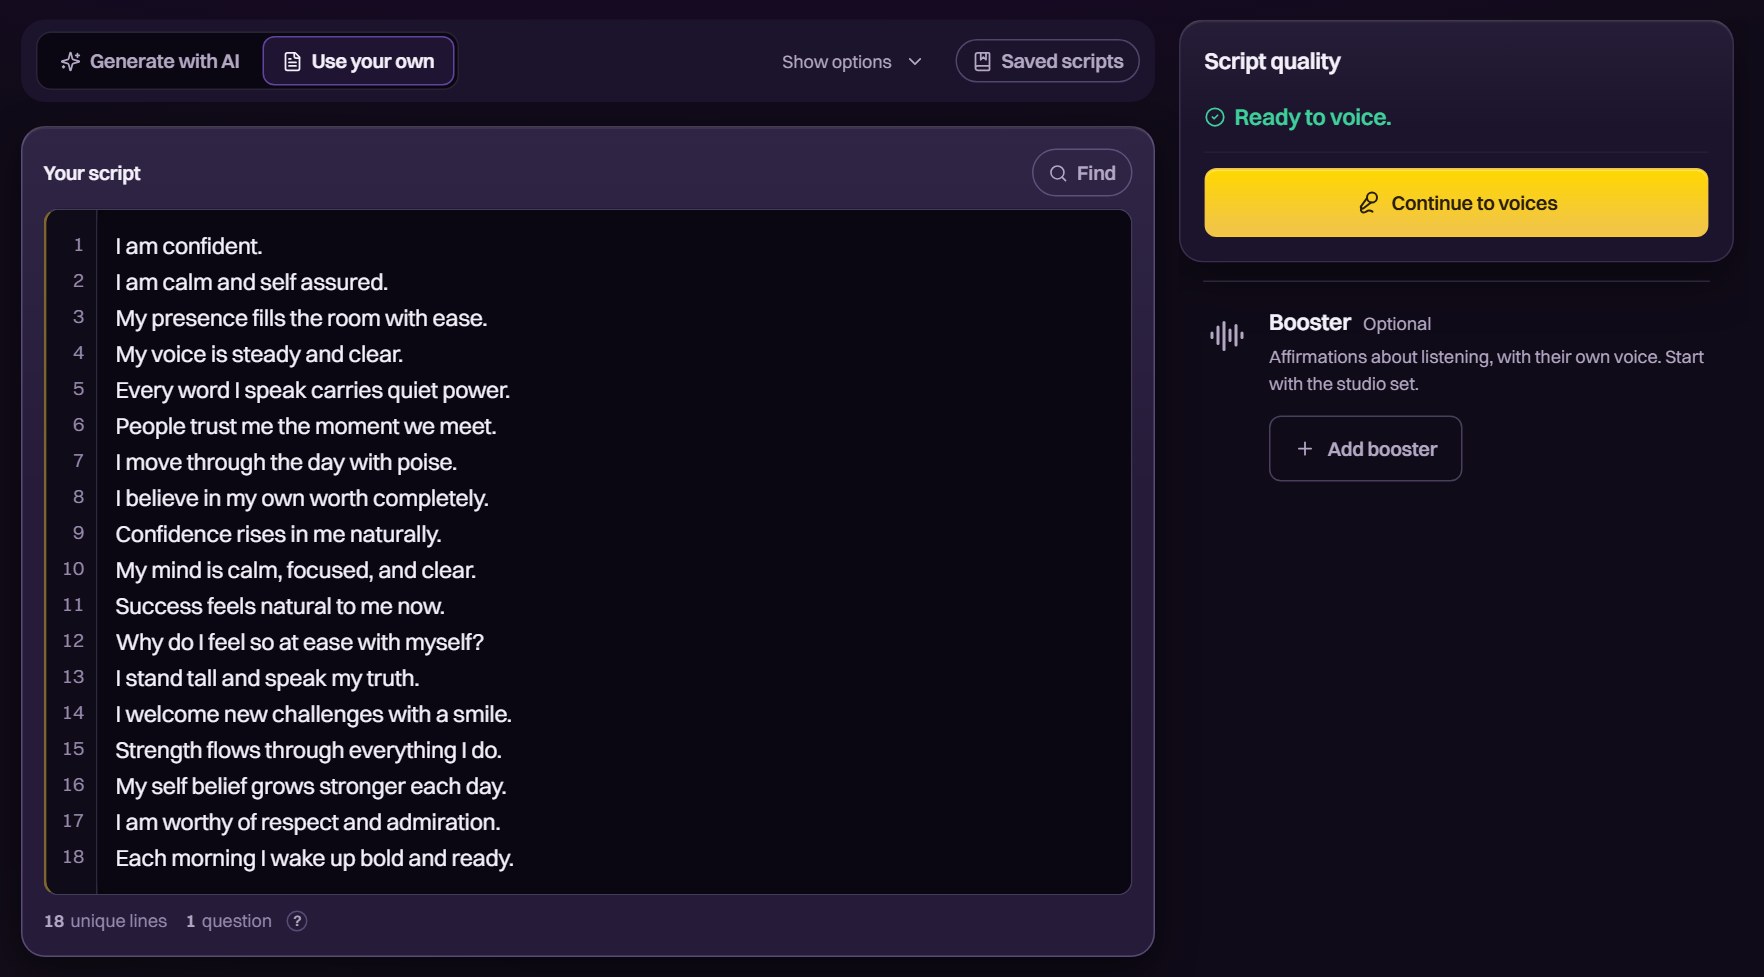Click line "My voice is steady and clear."
Screen dimensions: 1764x977
click(259, 354)
